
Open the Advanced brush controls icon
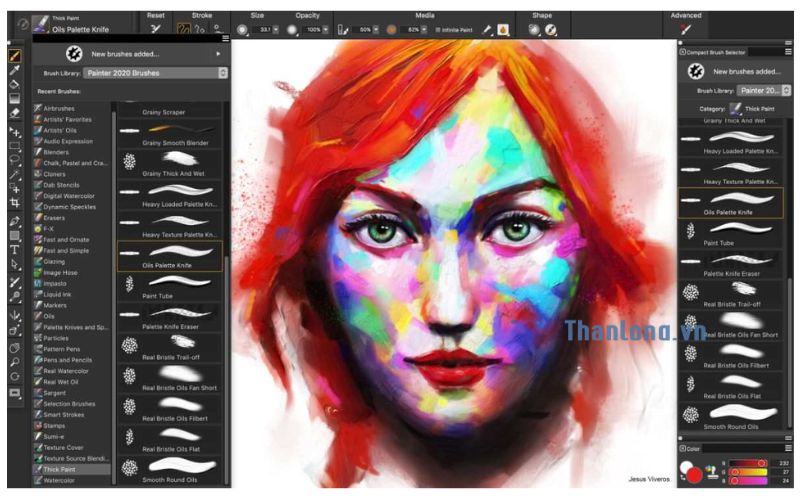pyautogui.click(x=686, y=30)
